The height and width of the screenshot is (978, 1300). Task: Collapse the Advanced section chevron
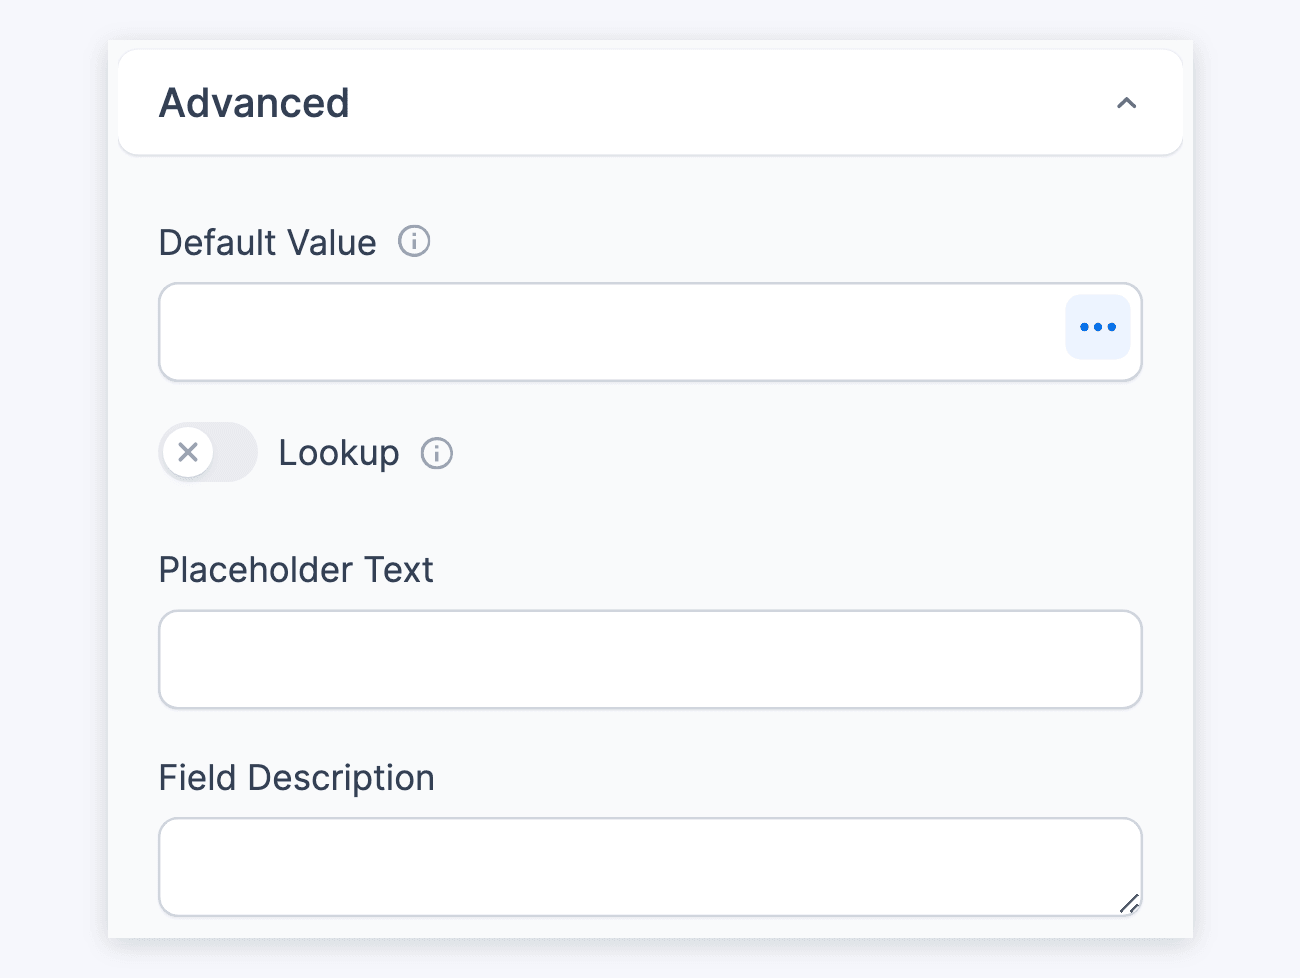1126,103
